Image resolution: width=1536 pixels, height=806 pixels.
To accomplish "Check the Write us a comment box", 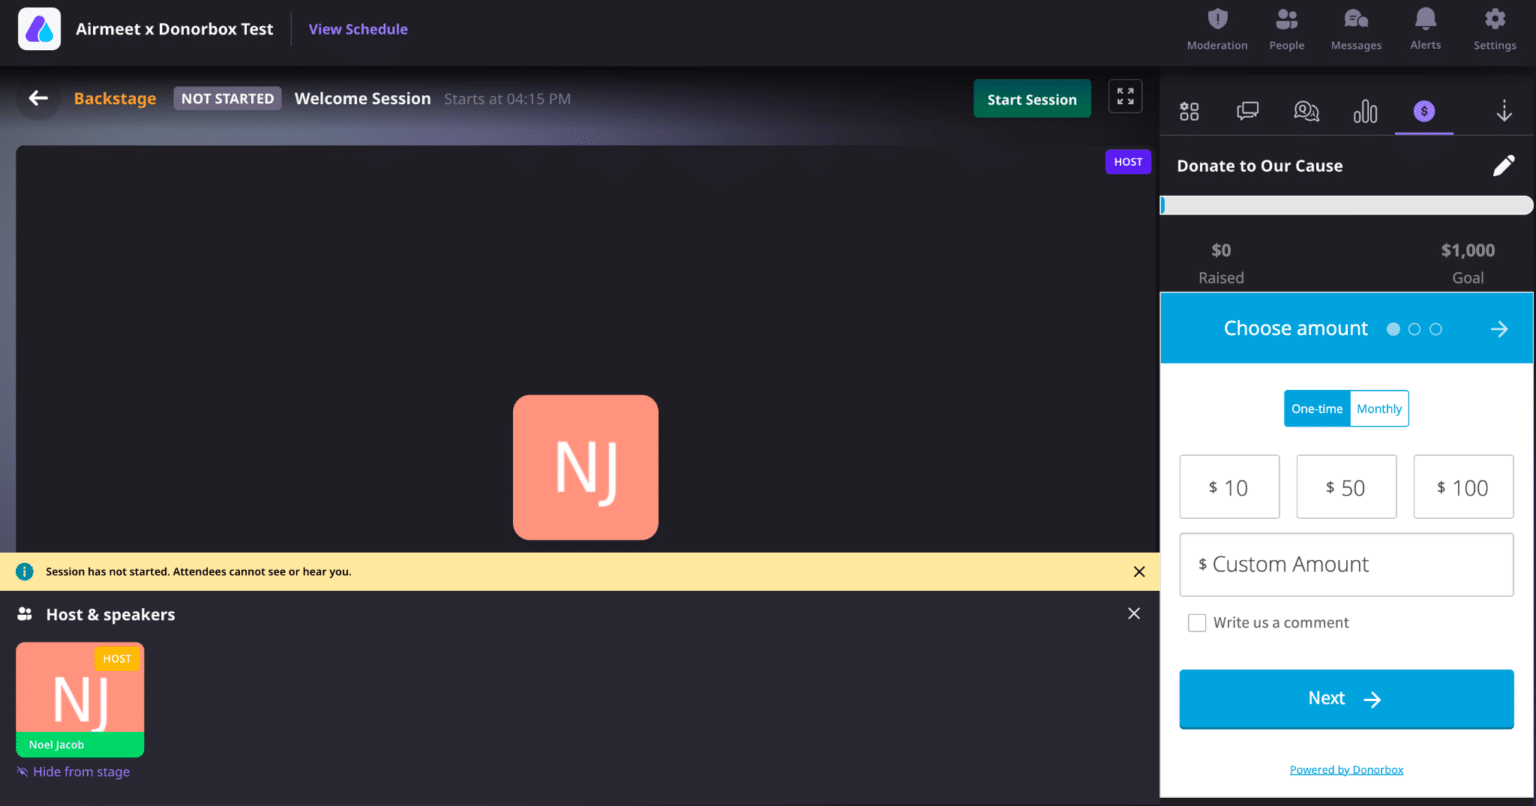I will [1197, 623].
